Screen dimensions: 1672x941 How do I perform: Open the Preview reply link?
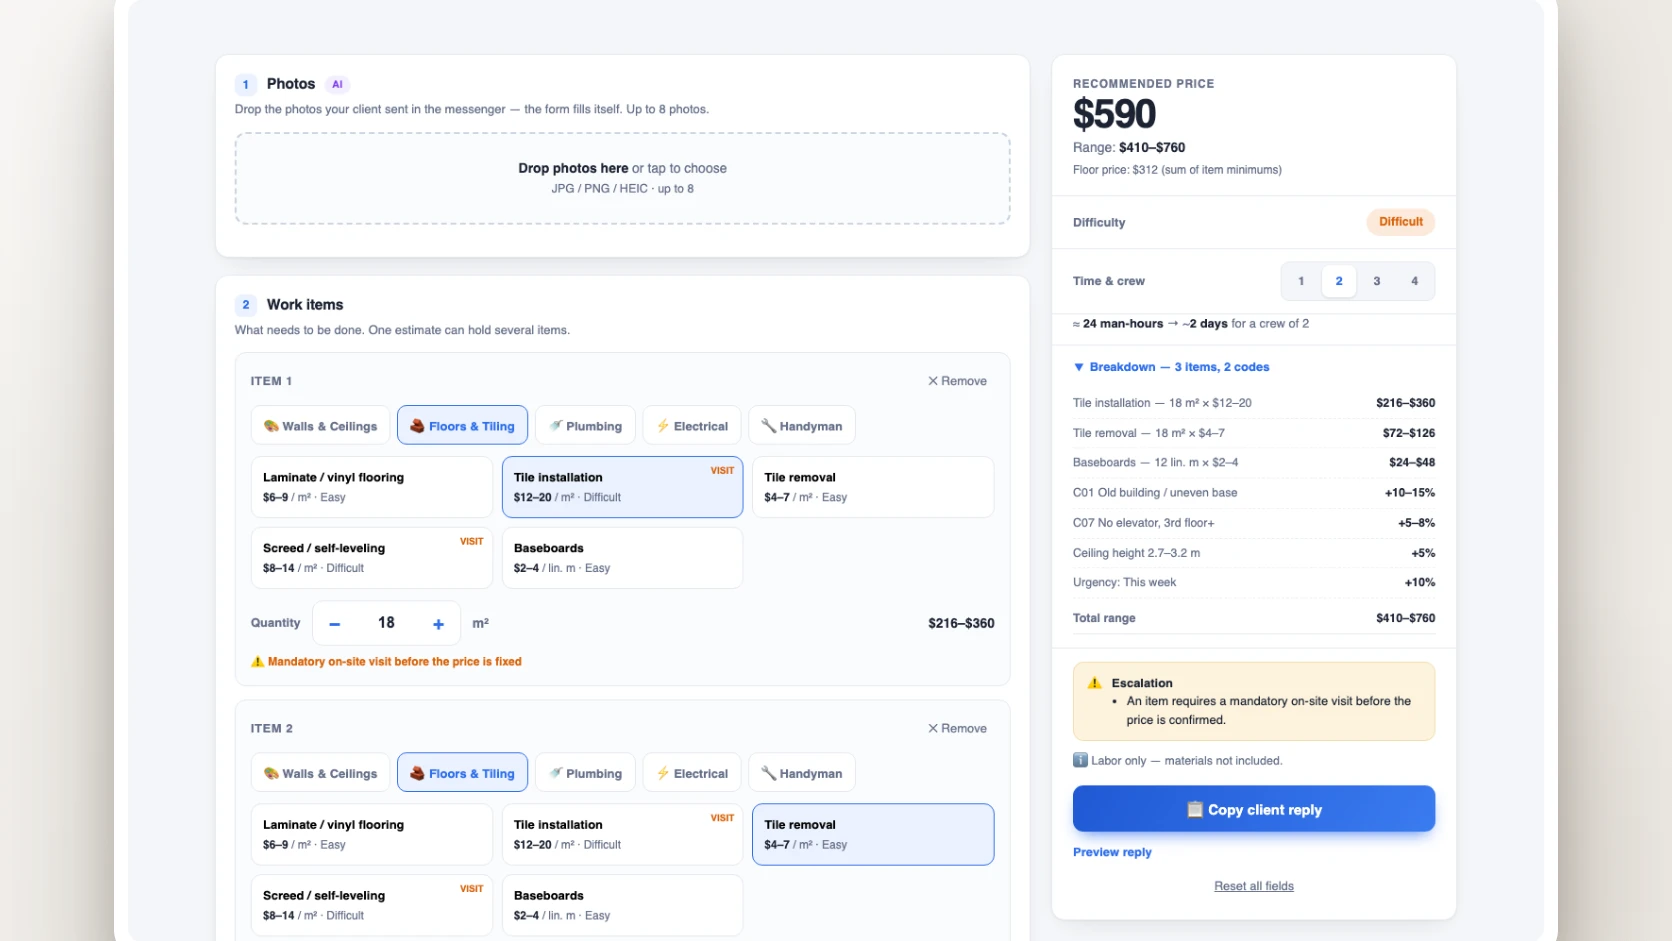click(1112, 852)
